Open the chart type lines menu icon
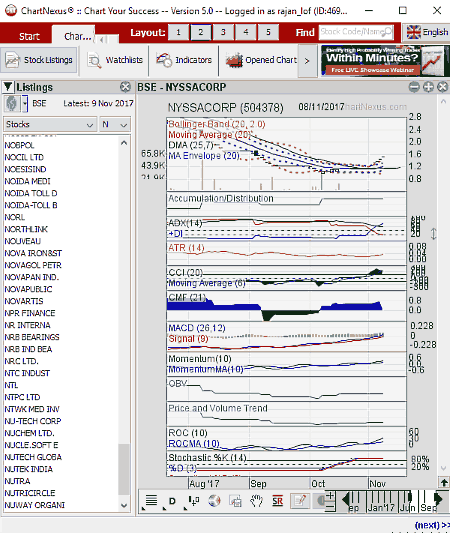The width and height of the screenshot is (450, 533). tap(151, 500)
